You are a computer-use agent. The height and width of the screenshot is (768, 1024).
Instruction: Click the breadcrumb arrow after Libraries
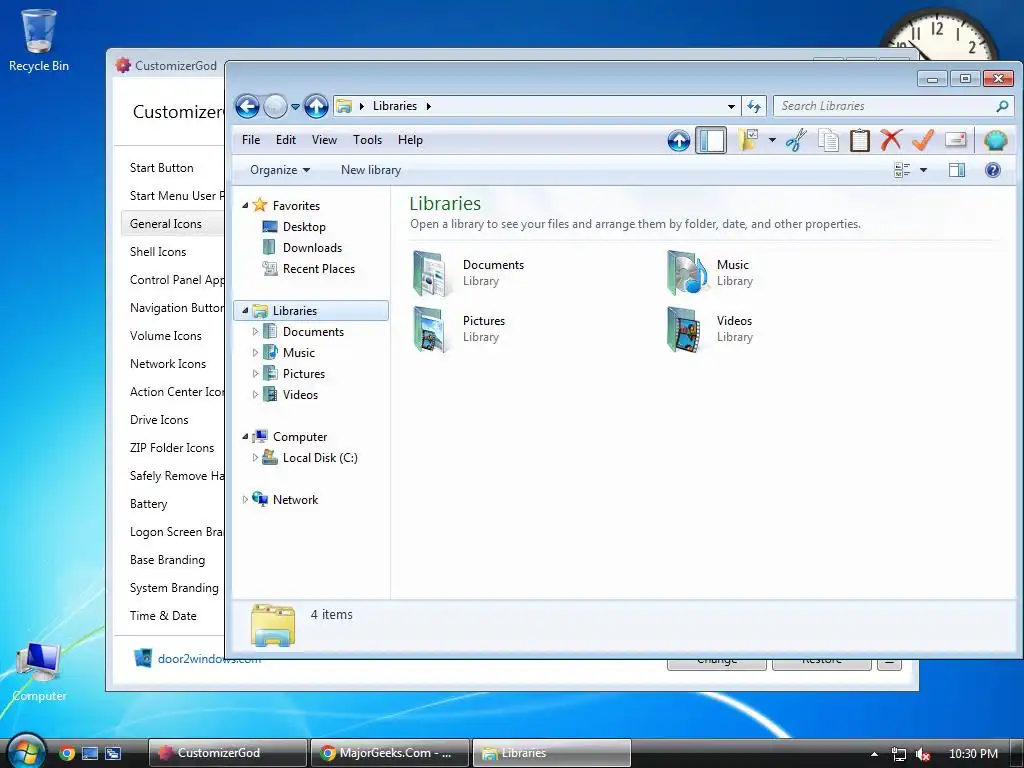coord(429,106)
